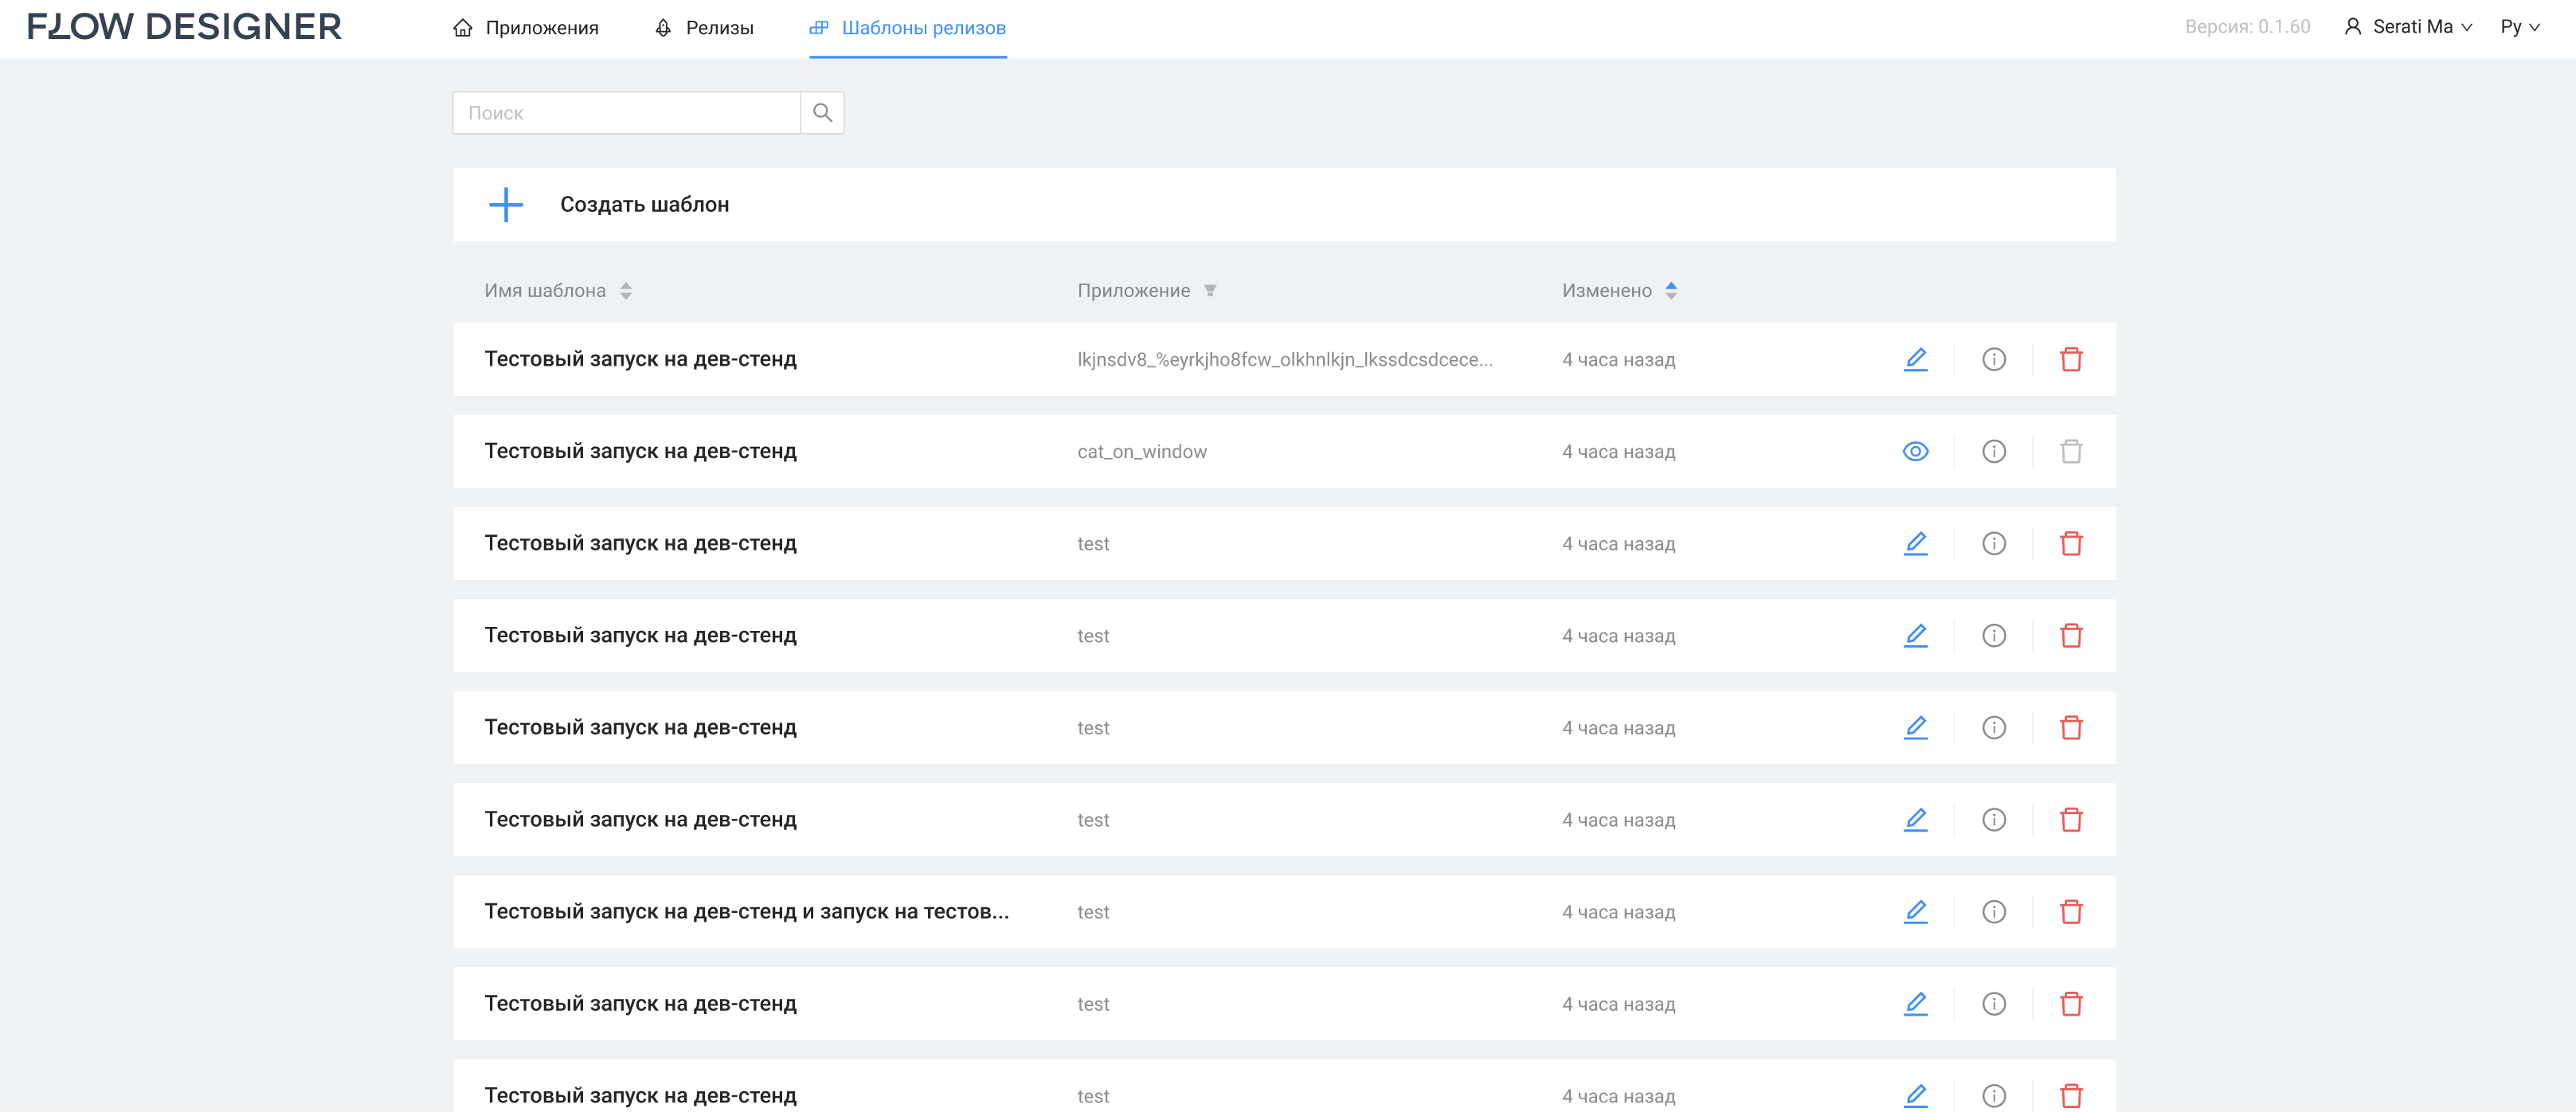
Task: Delete the truncated 'и запуск на тестов...' template
Action: pyautogui.click(x=2070, y=911)
